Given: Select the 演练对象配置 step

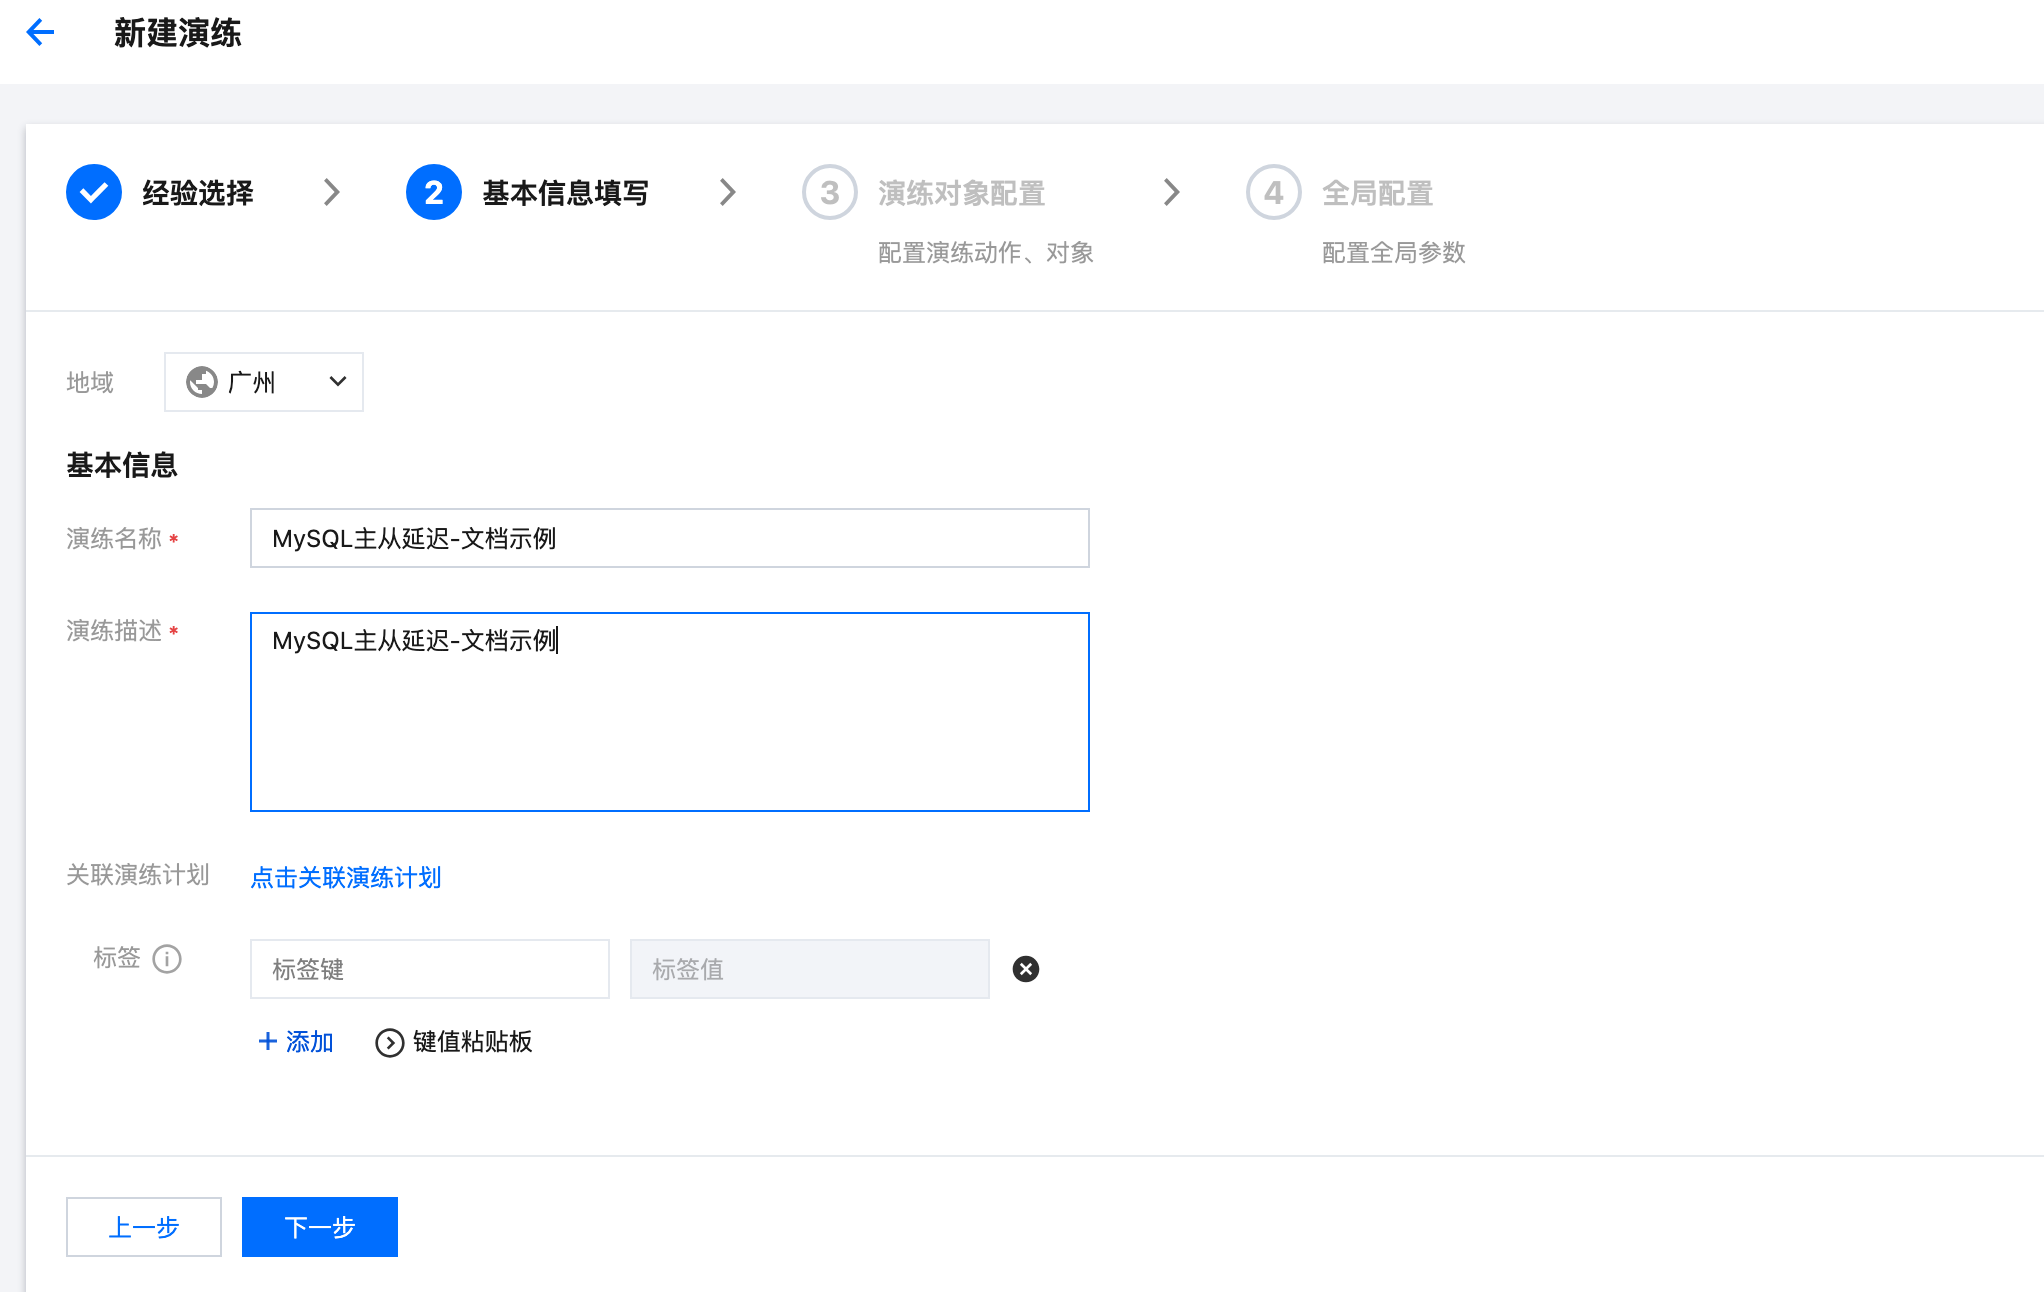Looking at the screenshot, I should pyautogui.click(x=962, y=193).
